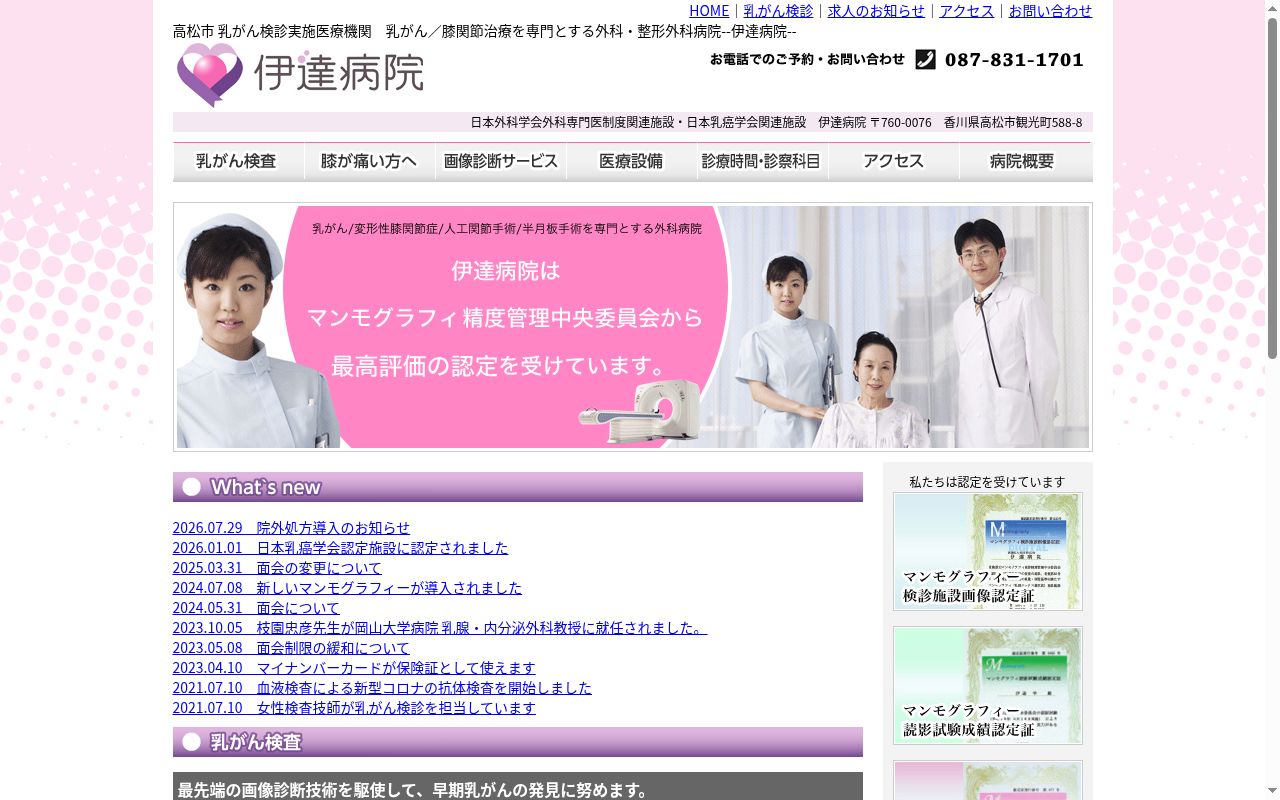Open news about 枝園忠彦先生 professorship

pos(440,628)
